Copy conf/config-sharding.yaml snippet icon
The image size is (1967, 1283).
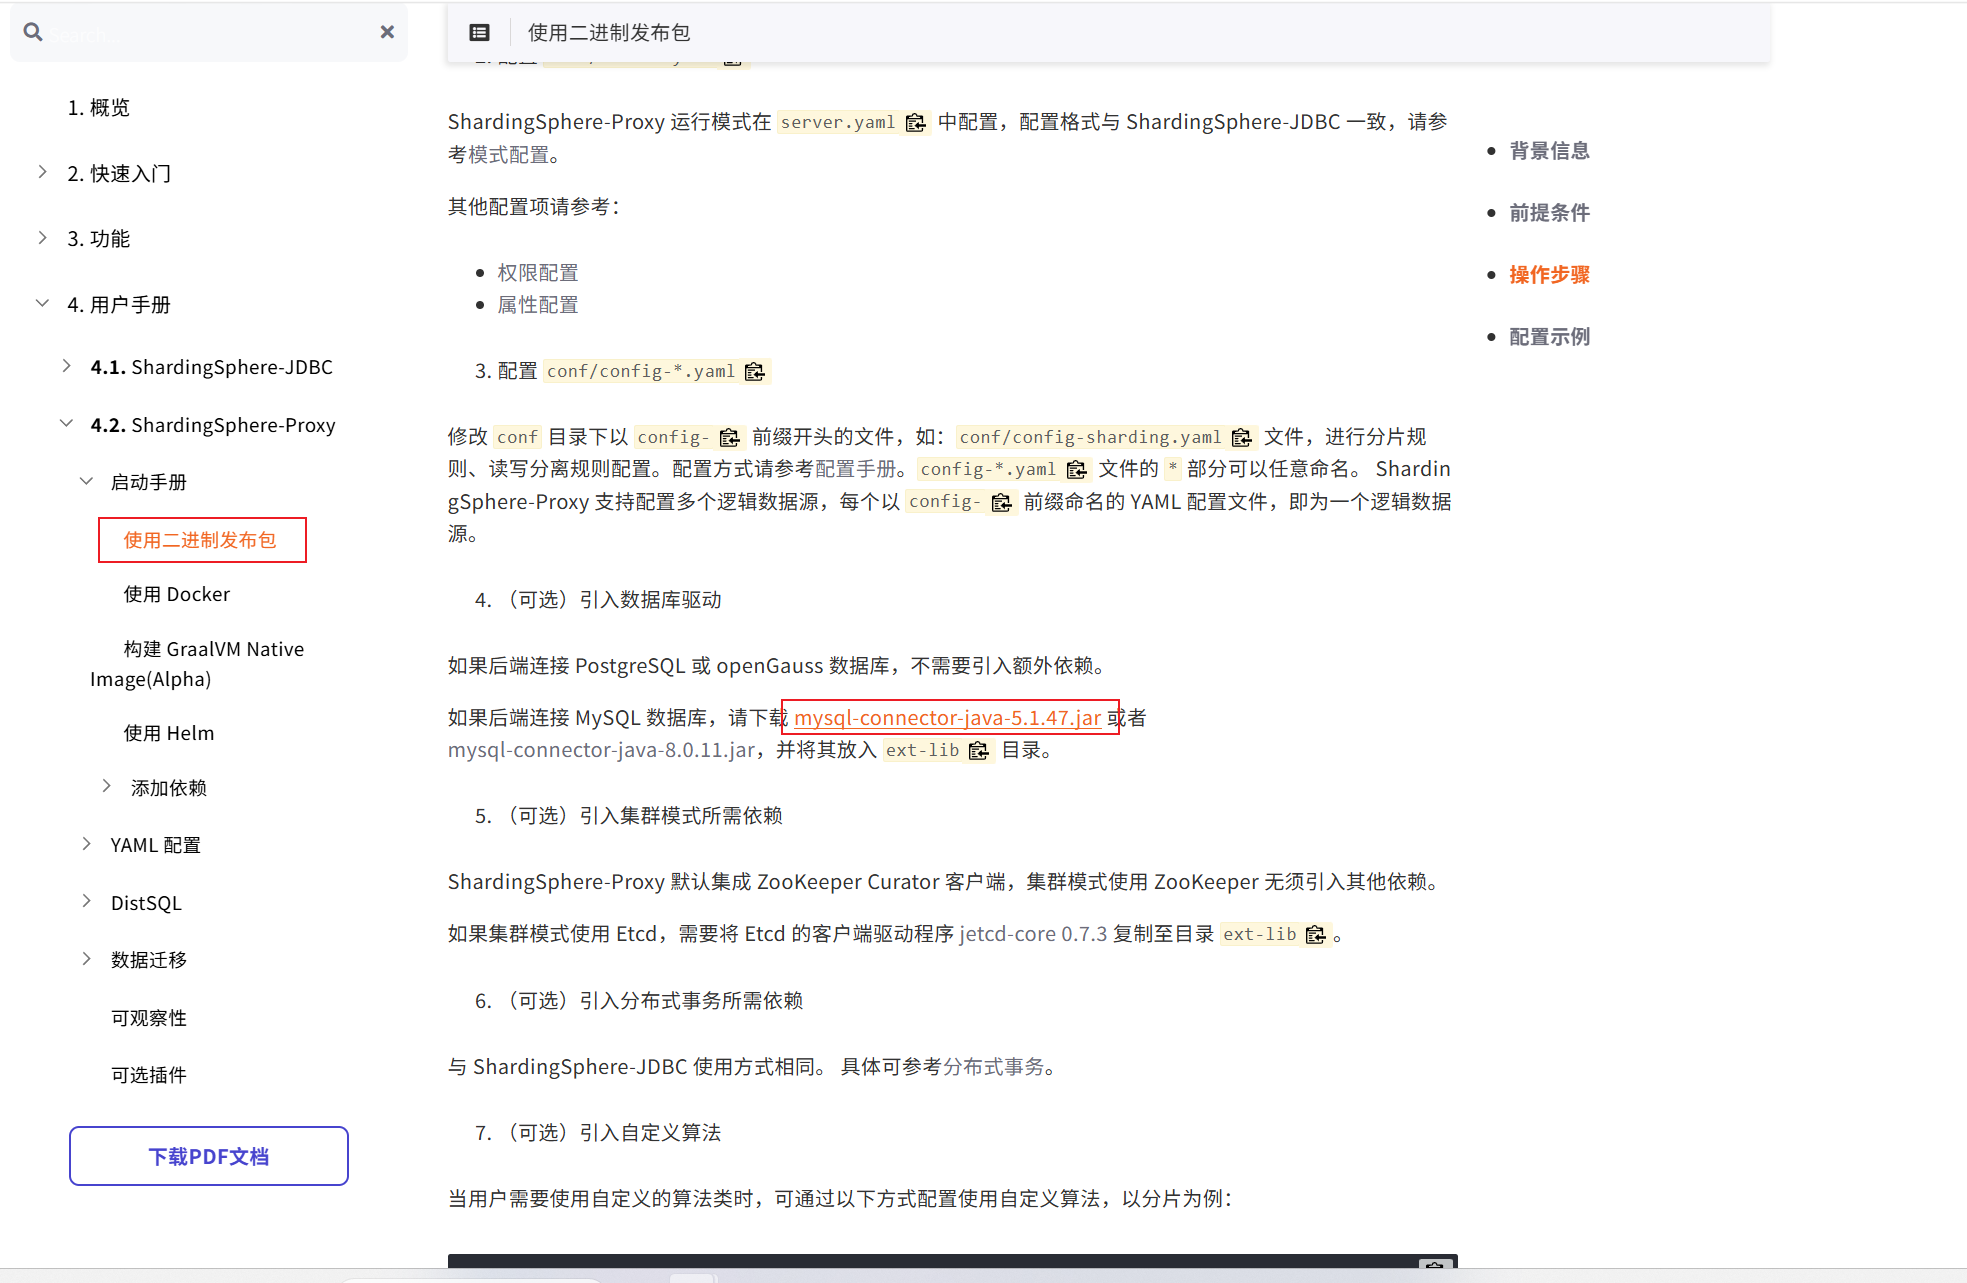point(1241,437)
